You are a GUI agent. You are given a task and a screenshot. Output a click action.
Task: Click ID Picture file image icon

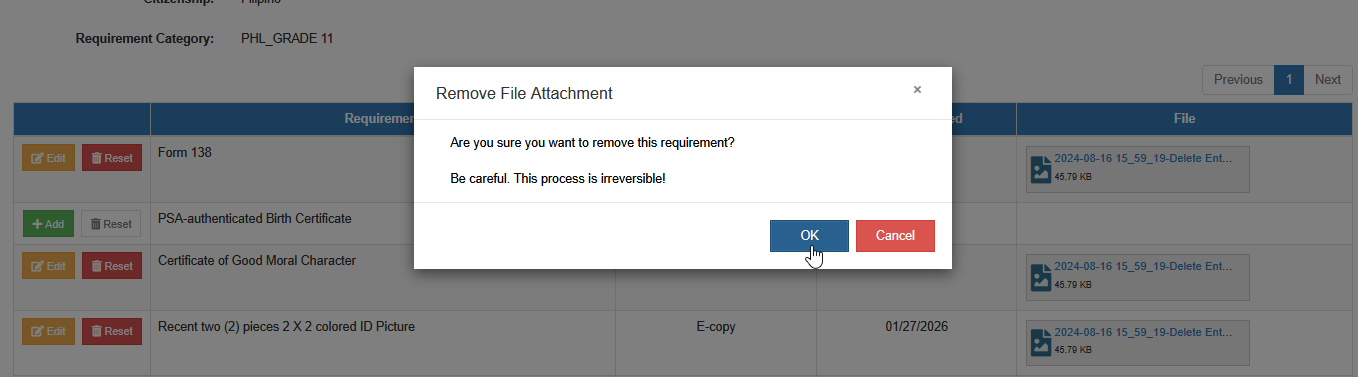tap(1040, 343)
